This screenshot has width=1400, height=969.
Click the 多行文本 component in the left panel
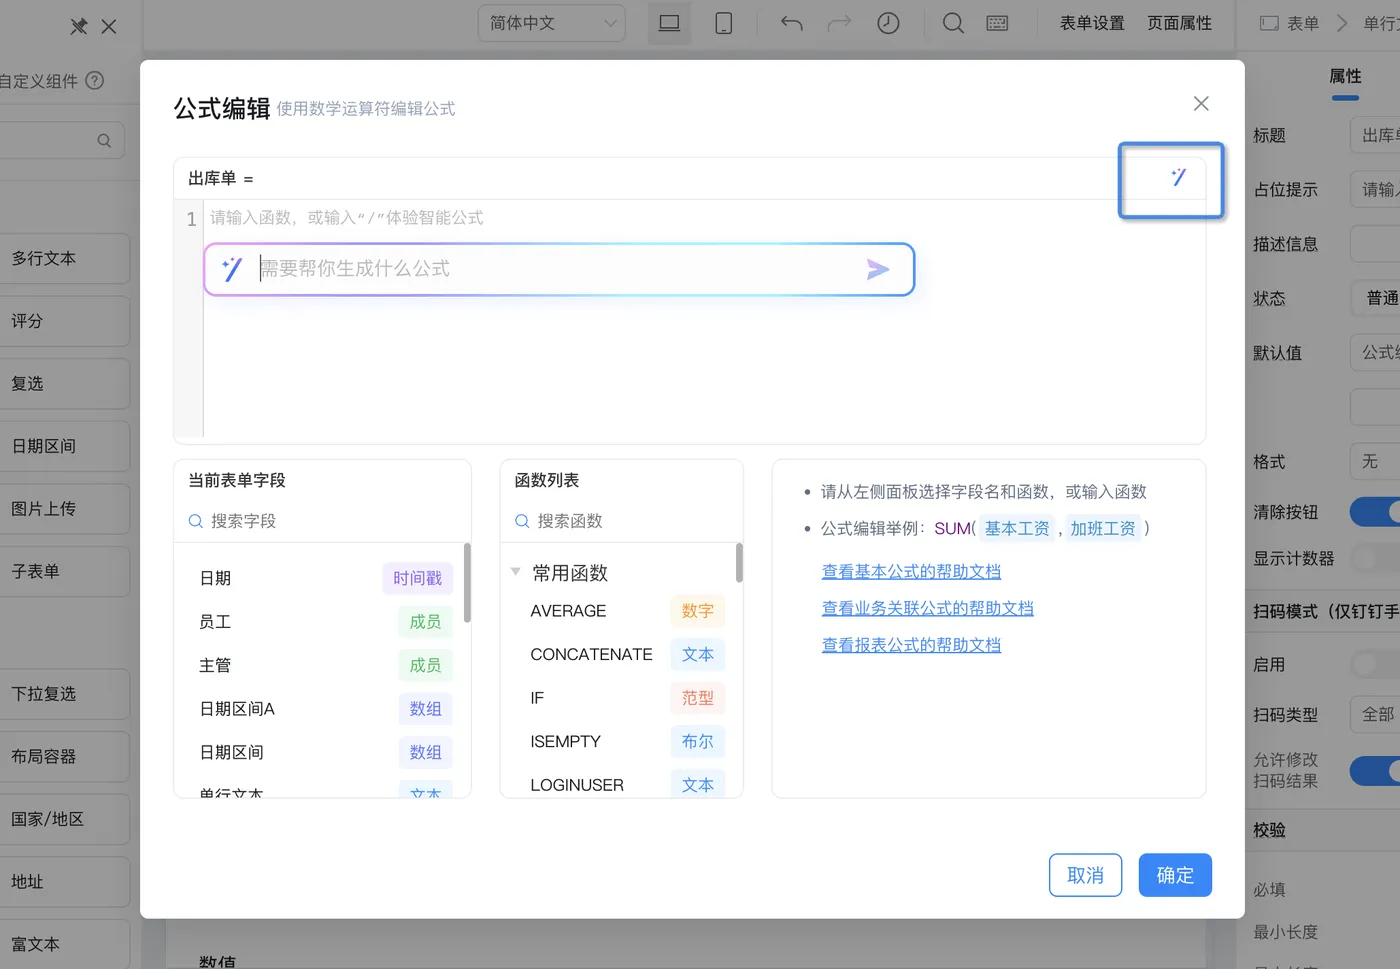pos(64,258)
